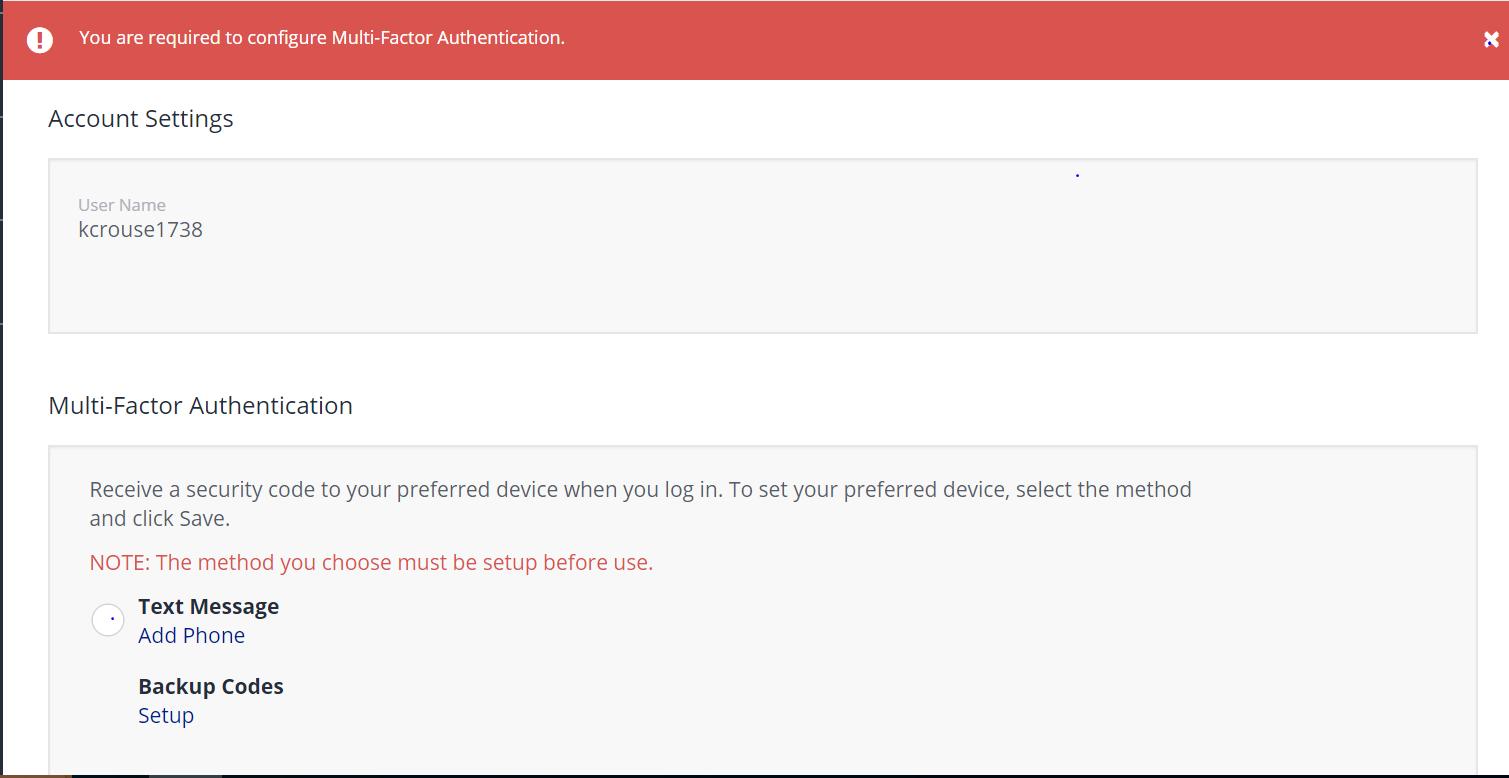Click the Account Settings heading
The image size is (1509, 778).
coord(140,119)
